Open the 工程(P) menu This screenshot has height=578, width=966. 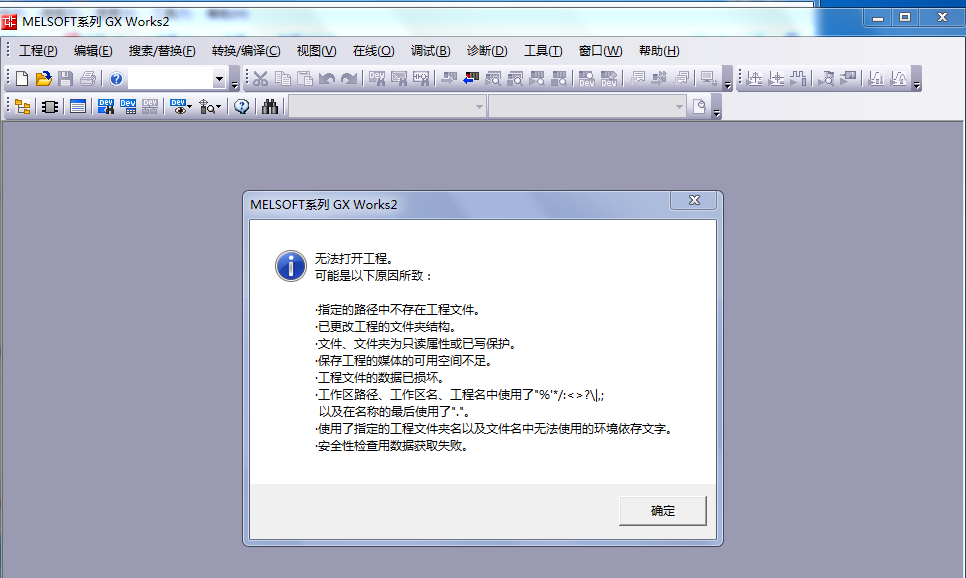click(38, 51)
